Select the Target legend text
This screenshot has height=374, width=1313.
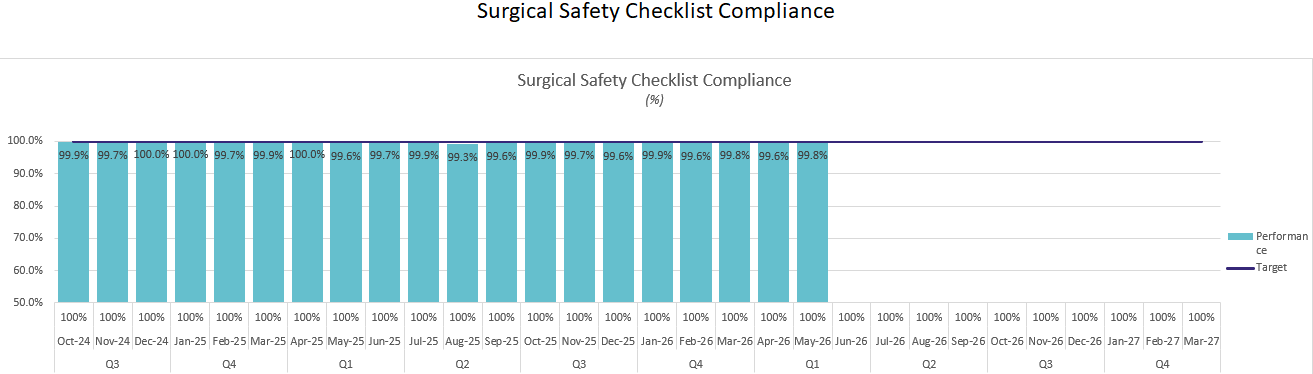click(x=1272, y=268)
